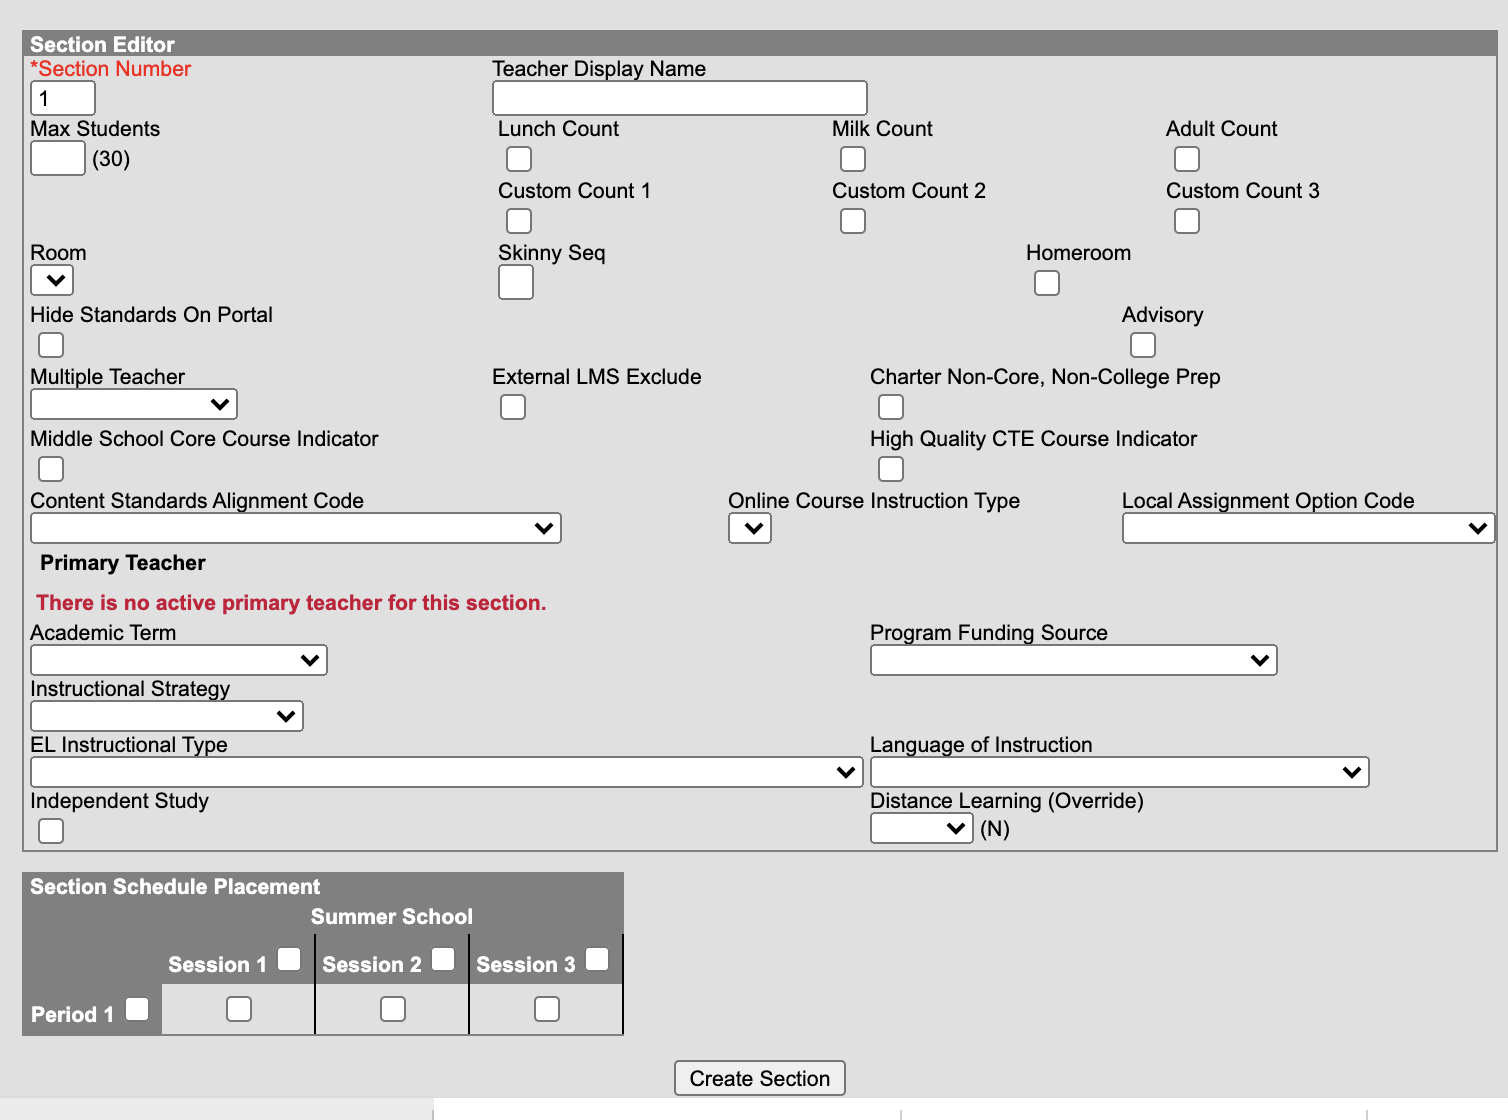Click the Section Editor header text
This screenshot has width=1508, height=1120.
102,44
